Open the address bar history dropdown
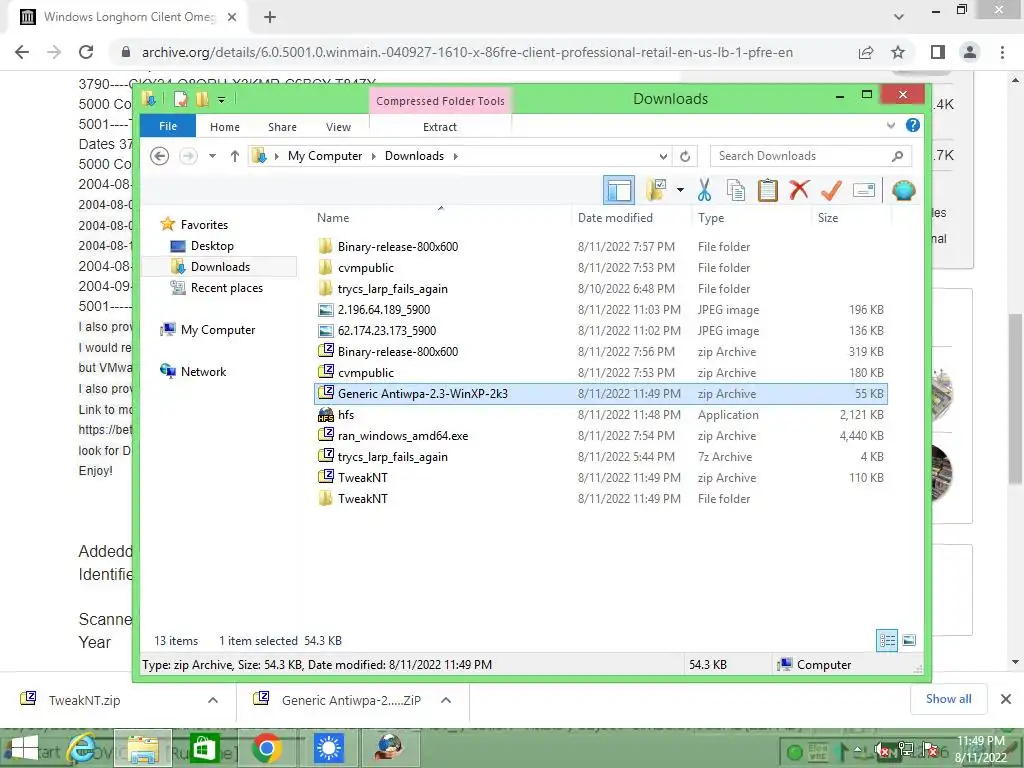The image size is (1024, 768). coord(663,156)
